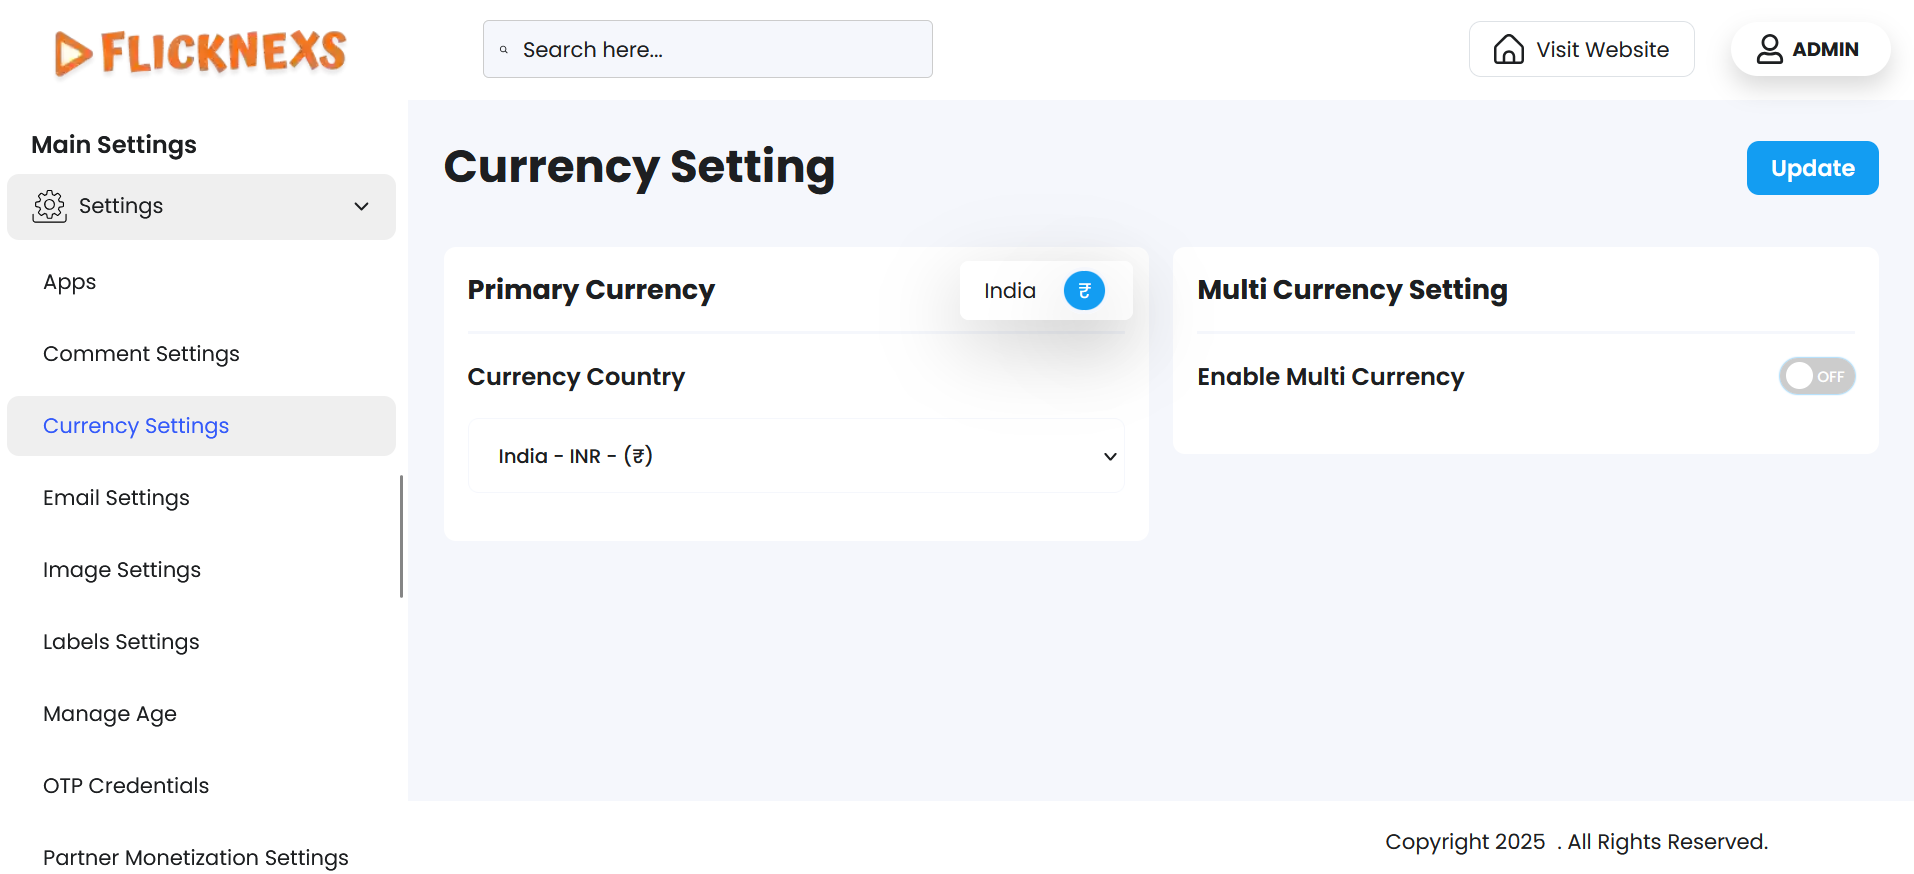Click the Currency Country dropdown arrow
This screenshot has height=874, width=1914.
[x=1110, y=456]
